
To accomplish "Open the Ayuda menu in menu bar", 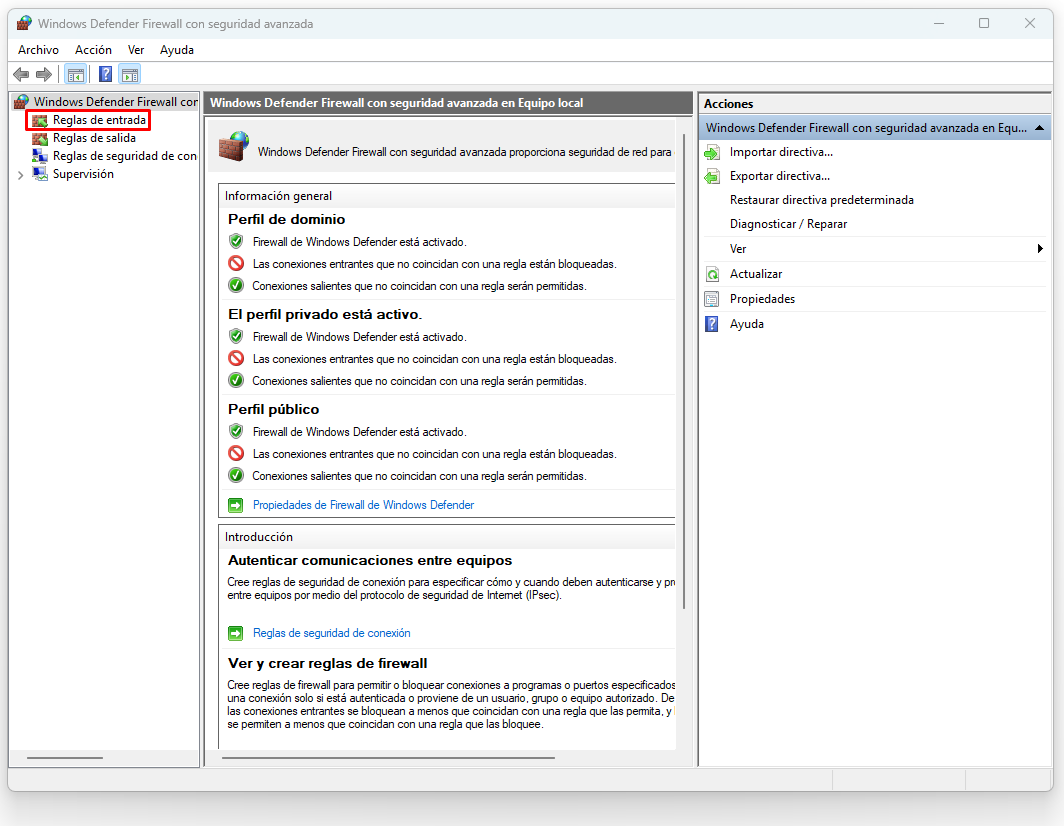I will point(176,50).
